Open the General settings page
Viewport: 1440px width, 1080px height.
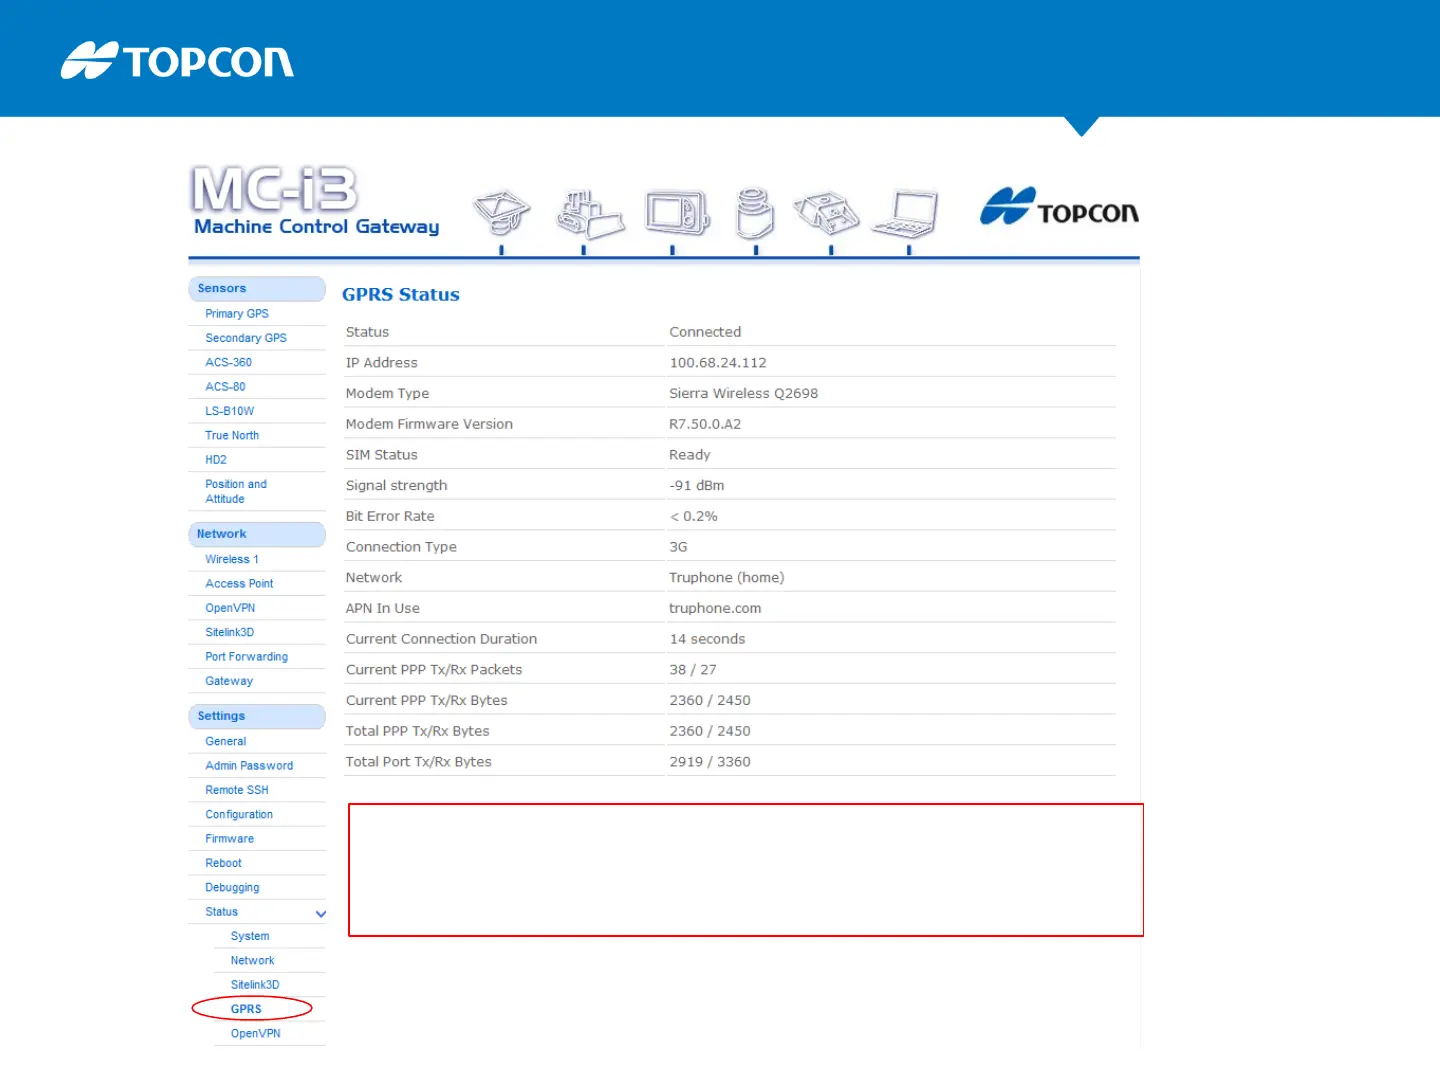(226, 741)
